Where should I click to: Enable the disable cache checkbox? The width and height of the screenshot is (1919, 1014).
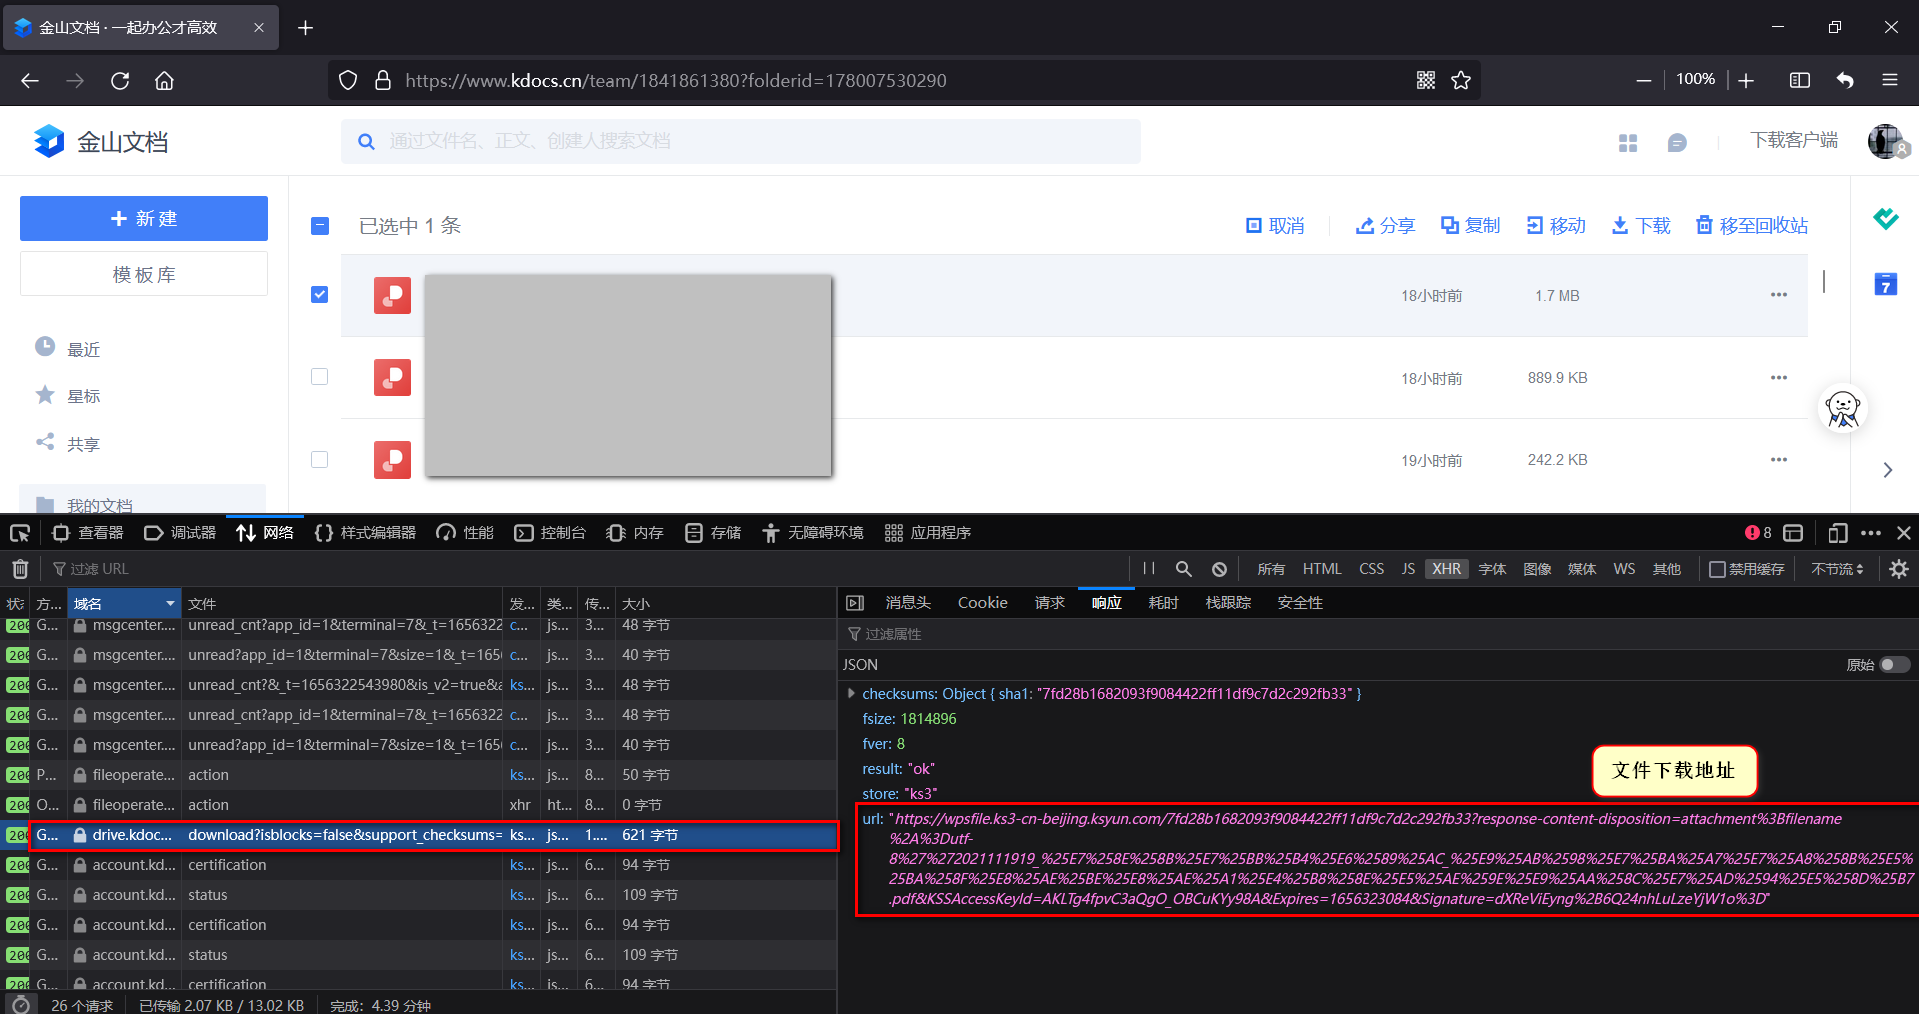tap(1717, 569)
